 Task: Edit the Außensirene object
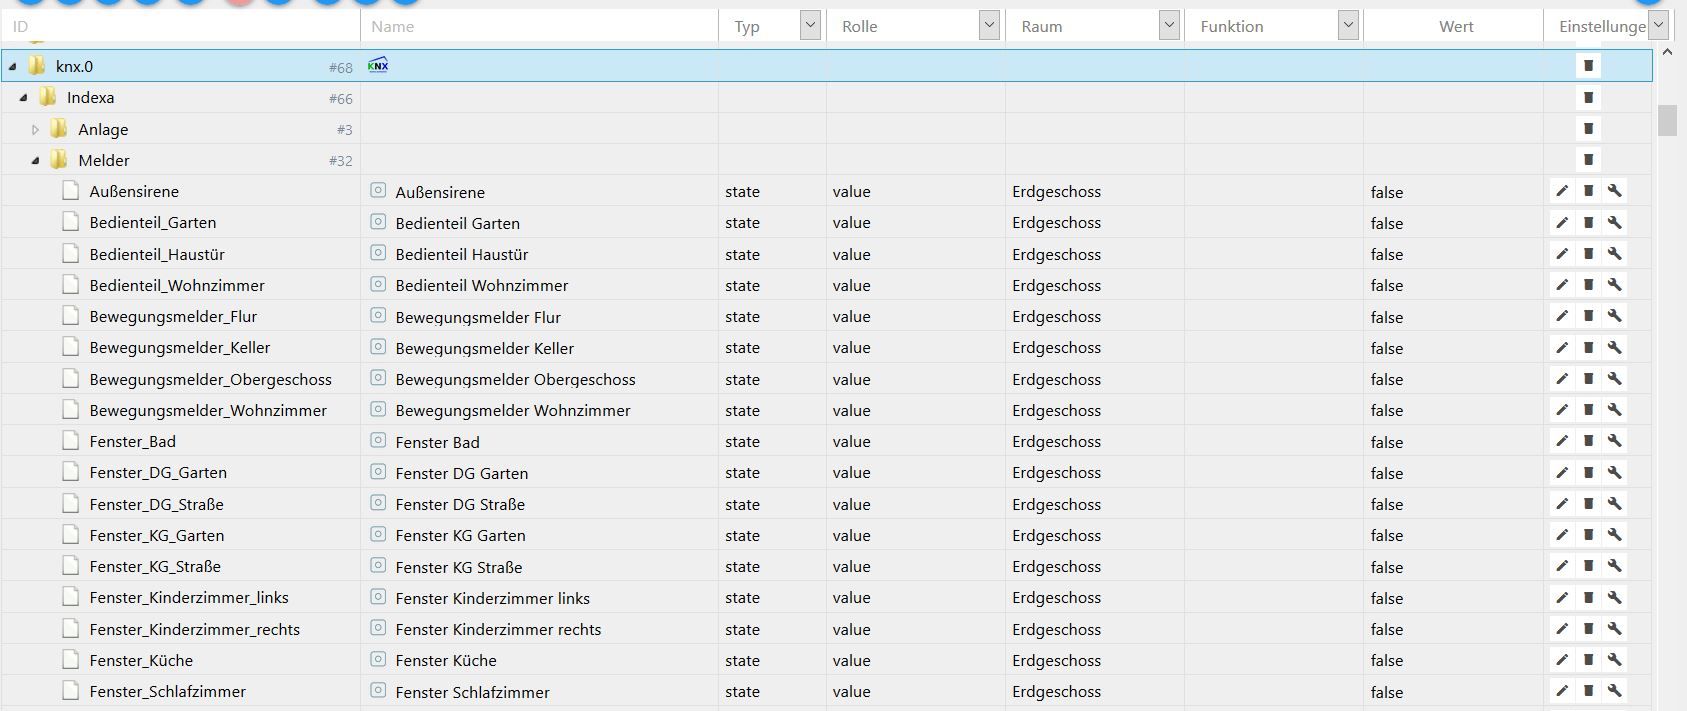click(1561, 191)
